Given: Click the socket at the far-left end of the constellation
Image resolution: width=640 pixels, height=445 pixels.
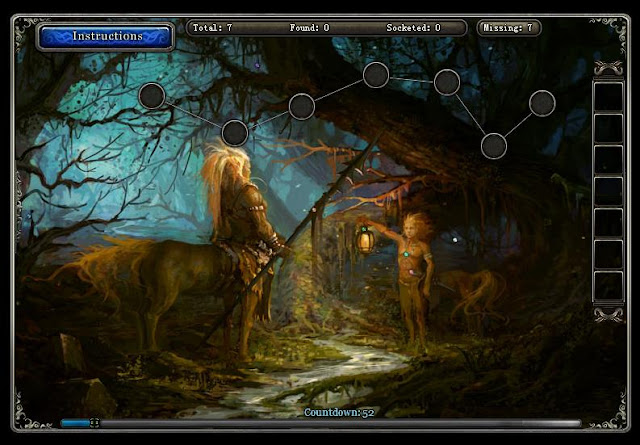Looking at the screenshot, I should pyautogui.click(x=152, y=96).
